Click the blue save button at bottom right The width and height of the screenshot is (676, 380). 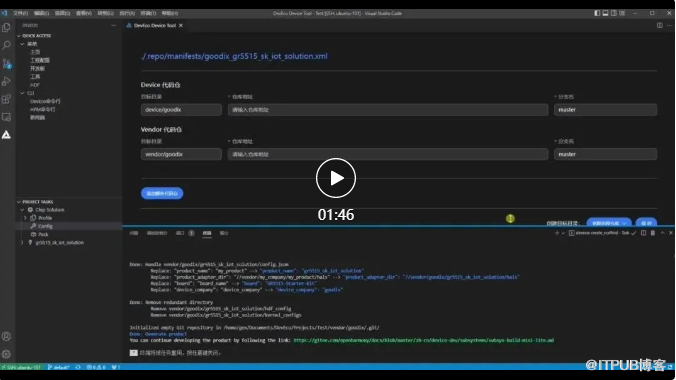point(646,223)
